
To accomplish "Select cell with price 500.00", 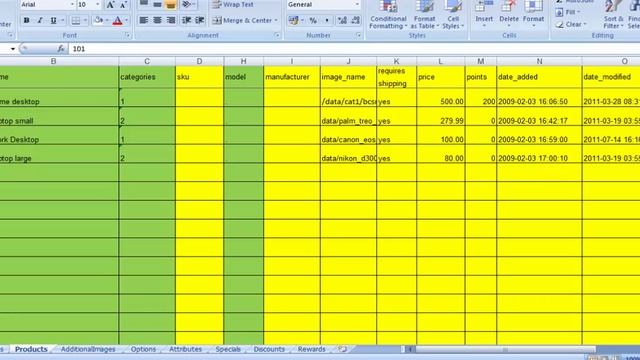I will tap(441, 98).
